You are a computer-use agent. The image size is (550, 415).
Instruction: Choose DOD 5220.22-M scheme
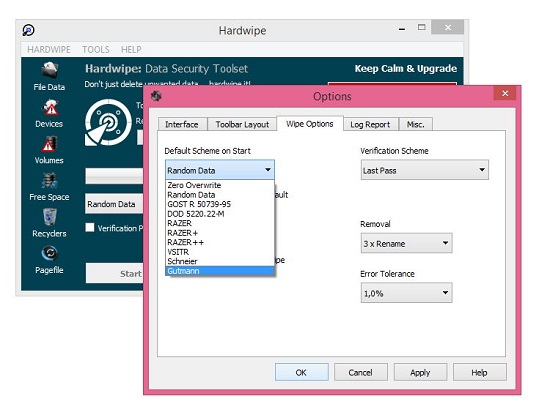tap(220, 214)
